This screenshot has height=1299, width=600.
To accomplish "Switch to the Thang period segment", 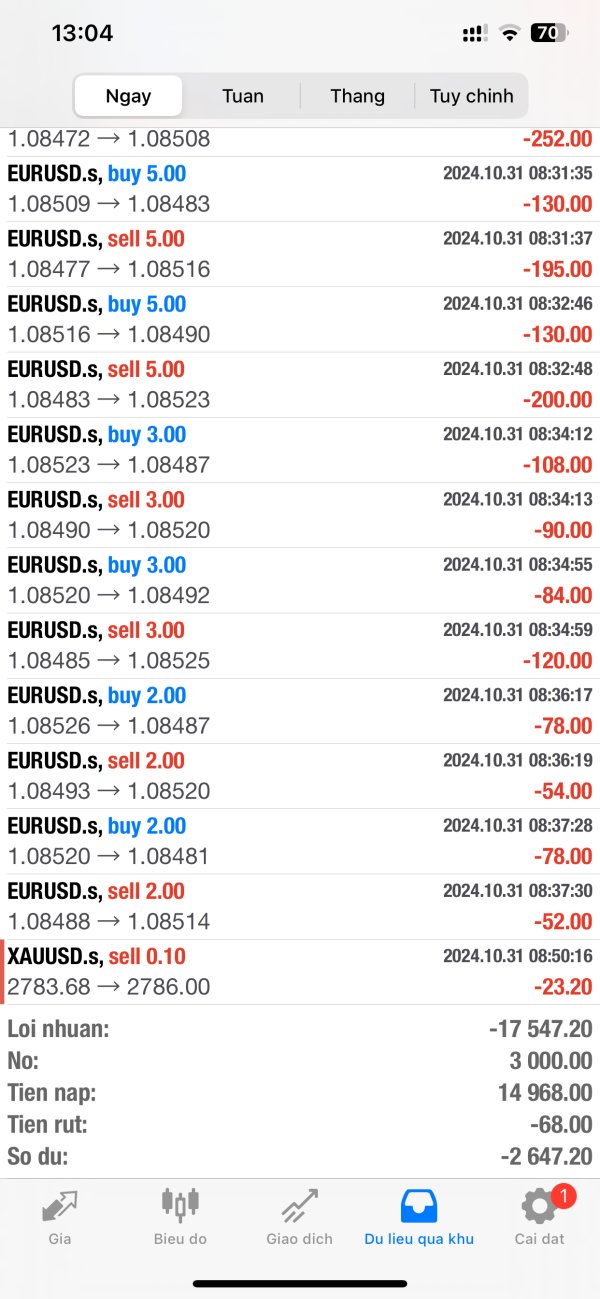I will pos(357,96).
